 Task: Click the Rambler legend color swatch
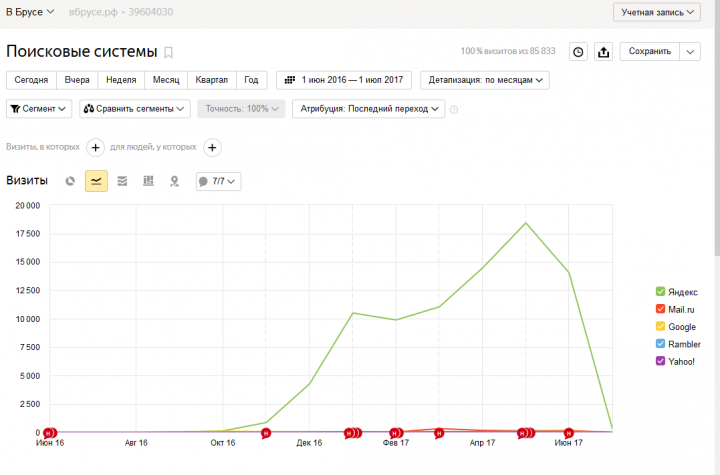[x=660, y=344]
